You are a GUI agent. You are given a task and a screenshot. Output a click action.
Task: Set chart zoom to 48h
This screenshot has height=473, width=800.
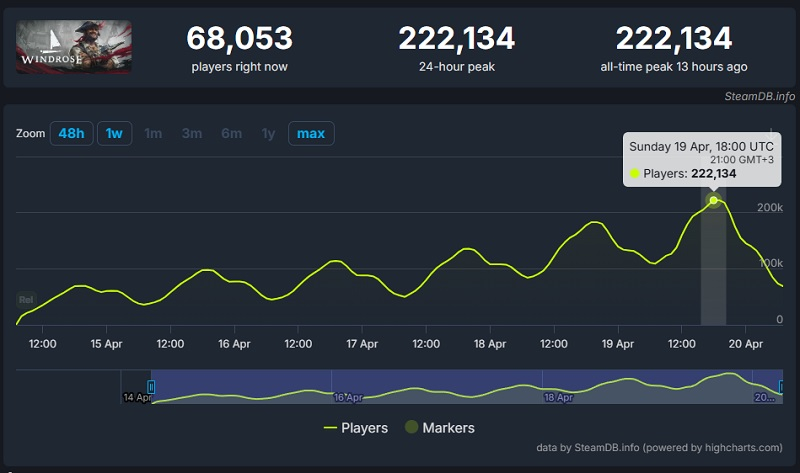71,133
